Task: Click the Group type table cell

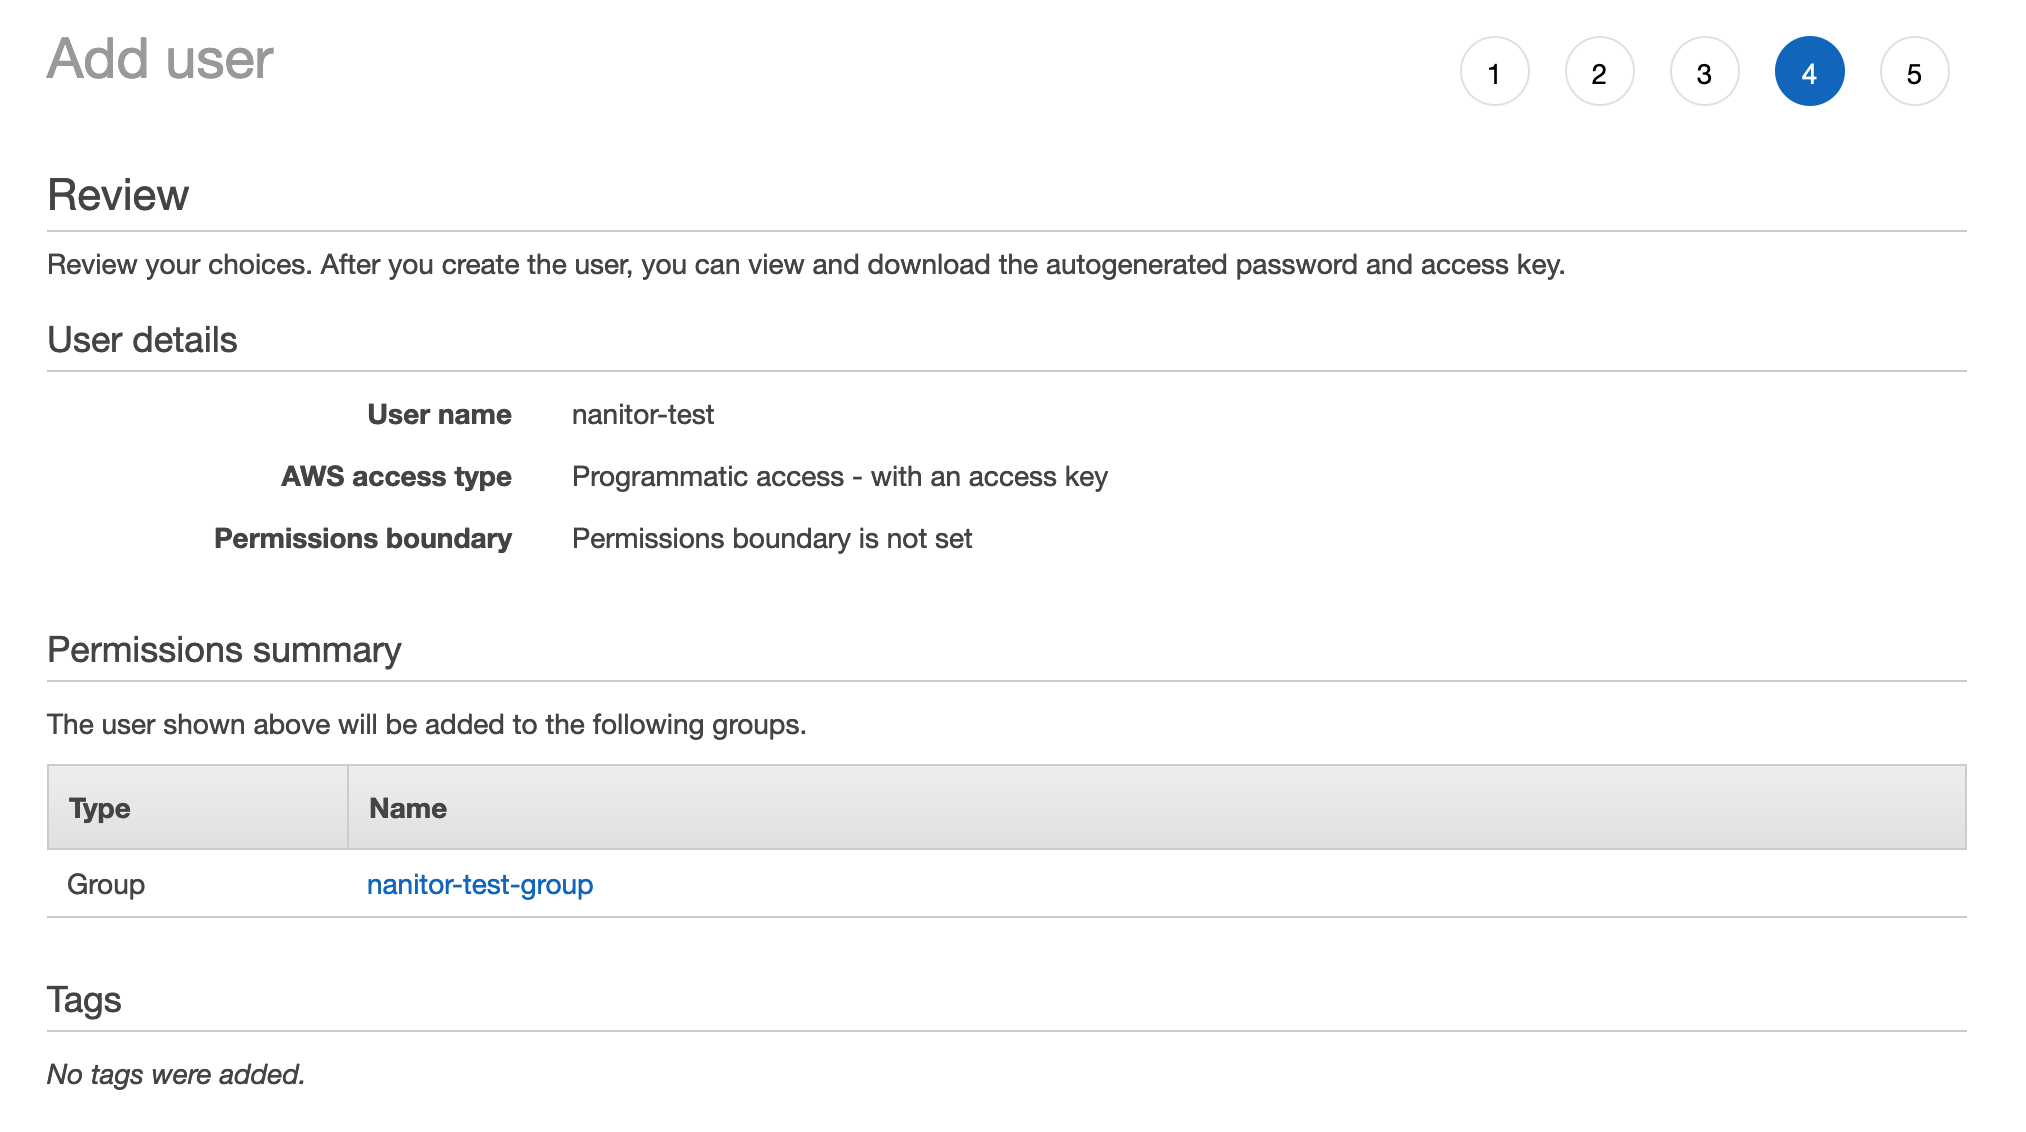Action: pyautogui.click(x=106, y=885)
